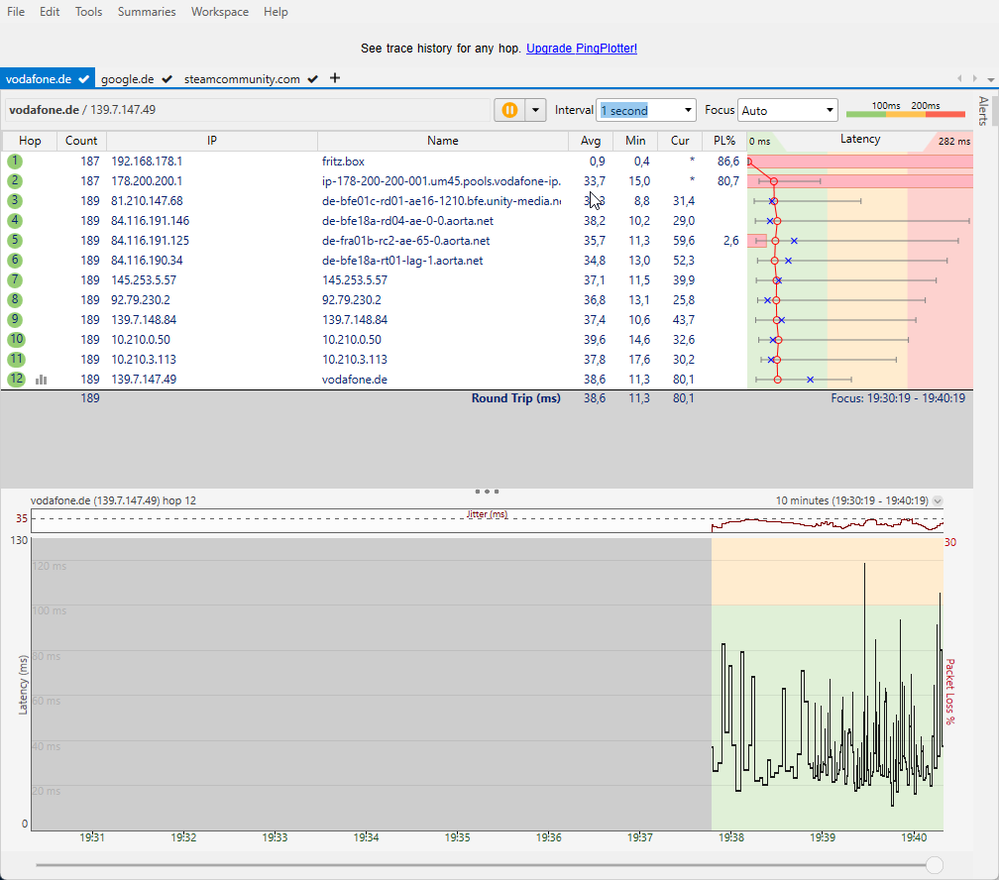Viewport: 999px width, 880px height.
Task: Click the hop 11 circle icon
Action: (x=15, y=359)
